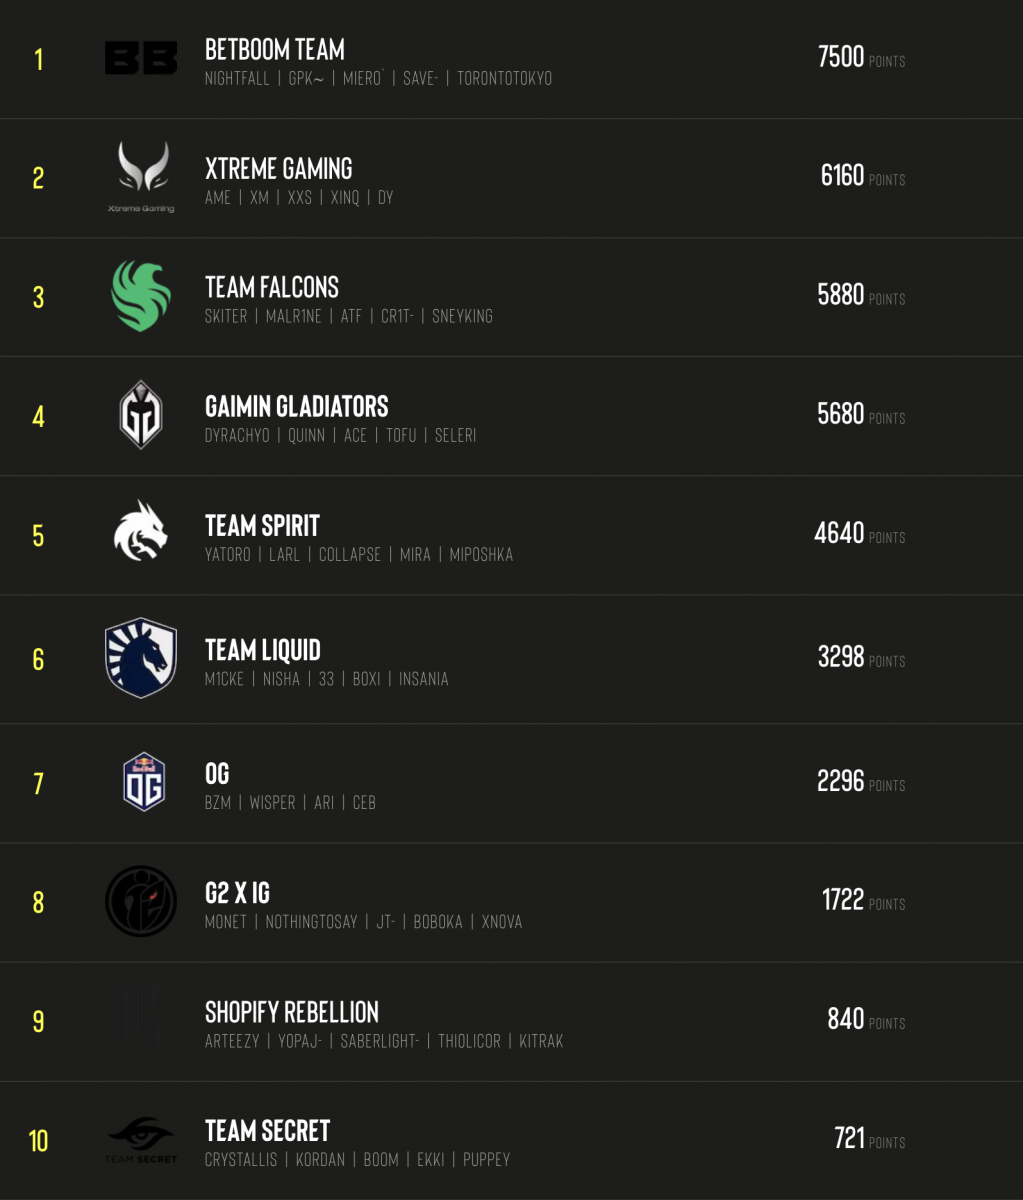Click BetBoom's 7500 points value
This screenshot has width=1023, height=1200.
(x=841, y=57)
